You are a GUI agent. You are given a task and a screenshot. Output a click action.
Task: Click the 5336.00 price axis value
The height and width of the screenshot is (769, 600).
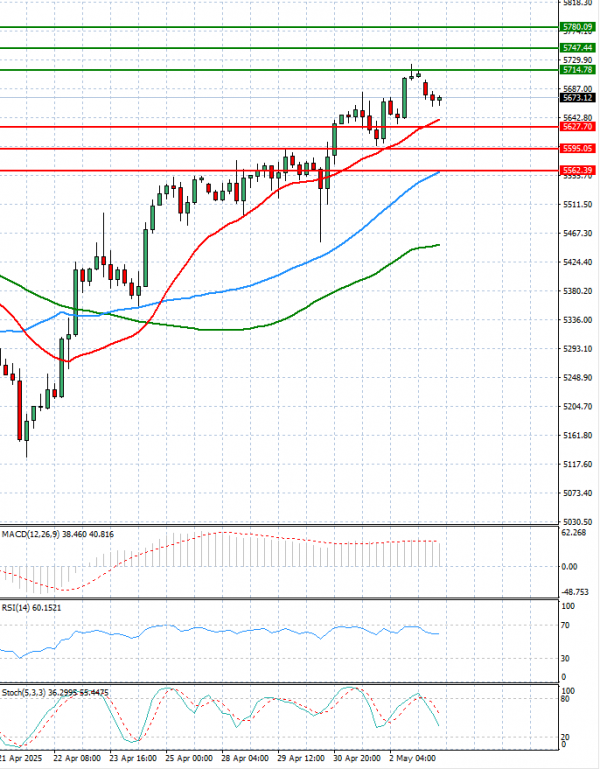coord(577,320)
